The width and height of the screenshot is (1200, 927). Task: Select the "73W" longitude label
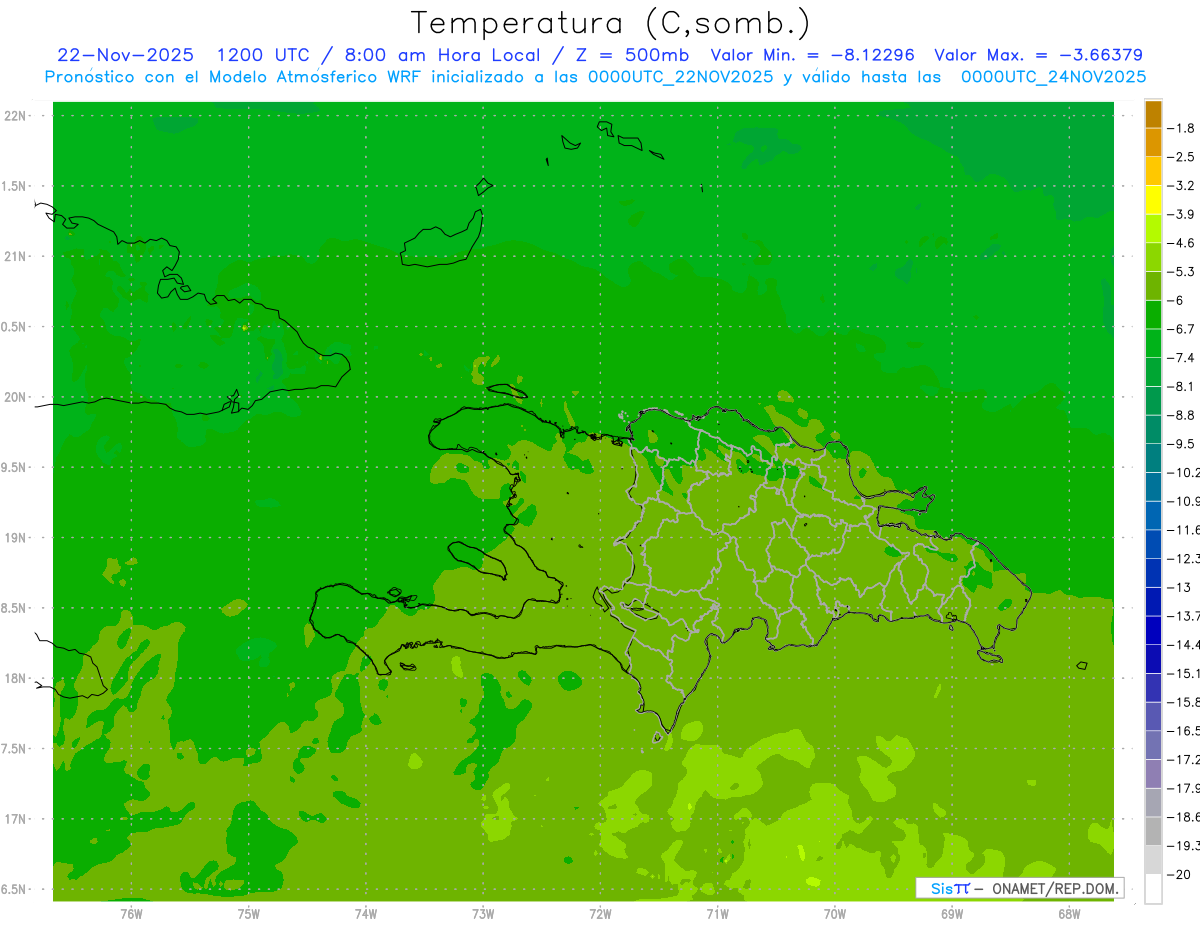click(483, 913)
